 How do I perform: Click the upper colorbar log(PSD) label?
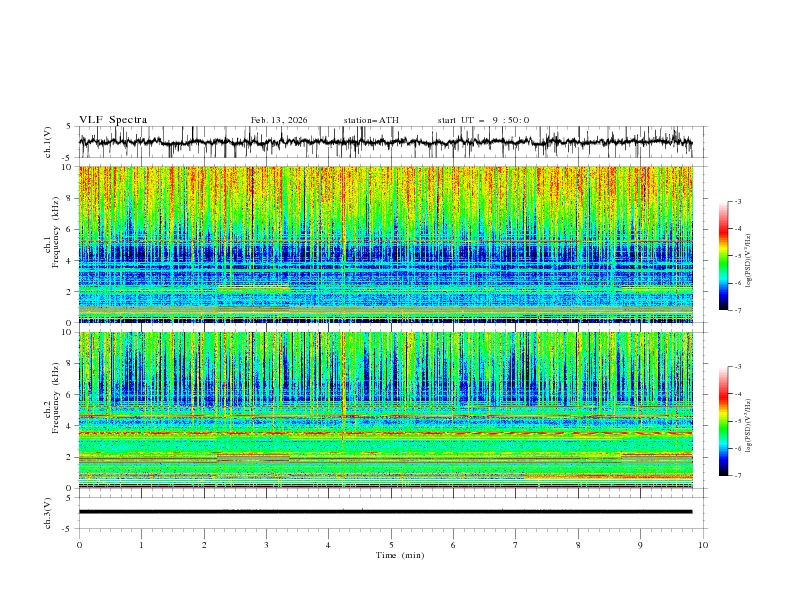click(x=749, y=256)
